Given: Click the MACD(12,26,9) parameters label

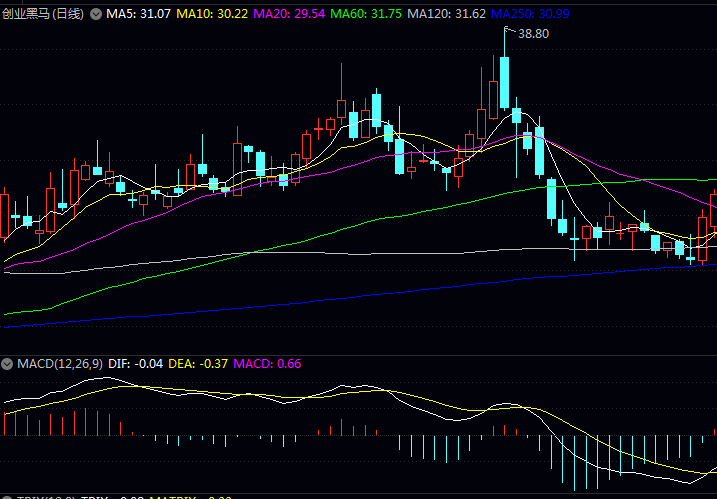Looking at the screenshot, I should pos(60,363).
